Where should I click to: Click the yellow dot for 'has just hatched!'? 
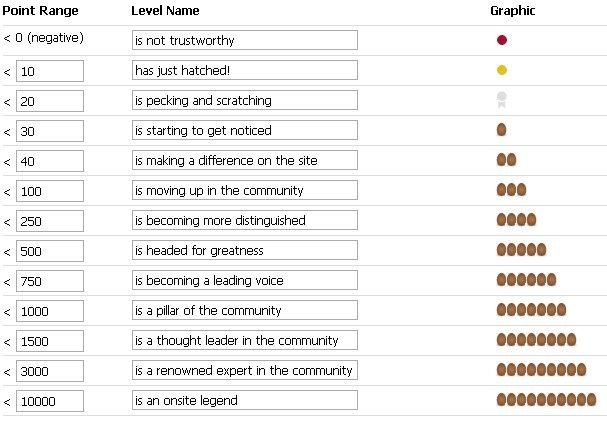click(x=502, y=70)
